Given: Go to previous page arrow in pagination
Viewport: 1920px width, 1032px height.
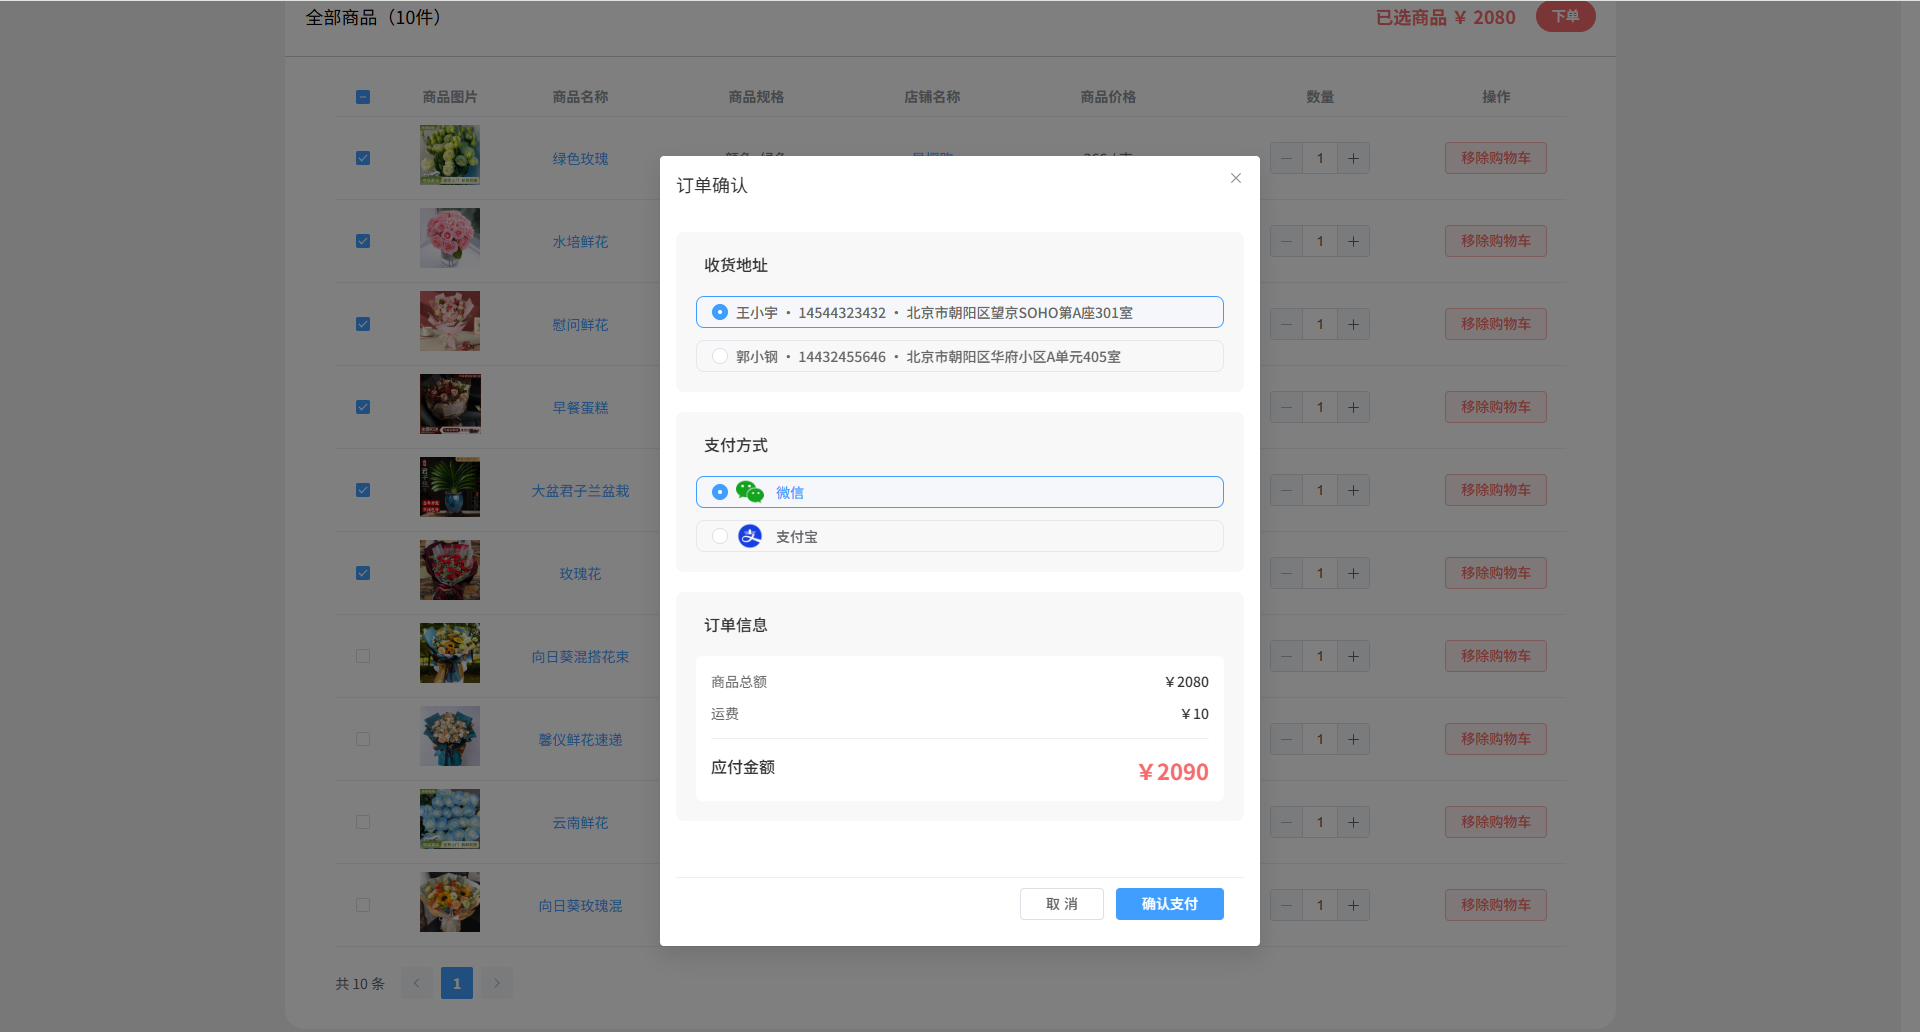Looking at the screenshot, I should coord(417,983).
